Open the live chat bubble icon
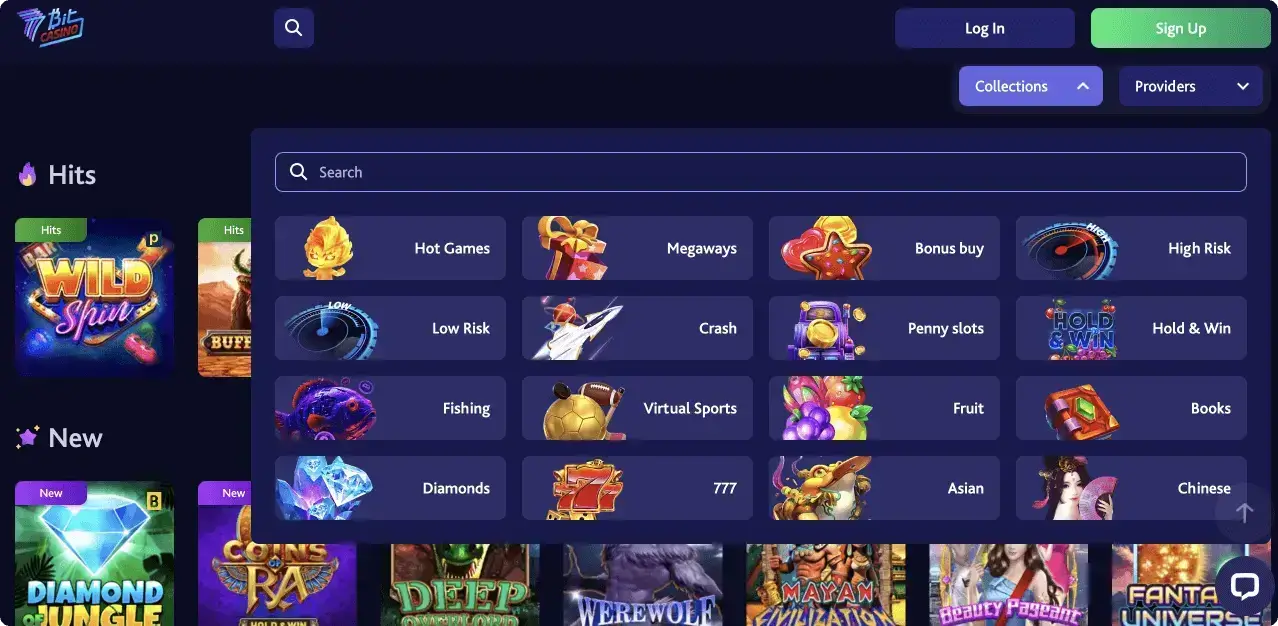The image size is (1278, 626). tap(1244, 585)
